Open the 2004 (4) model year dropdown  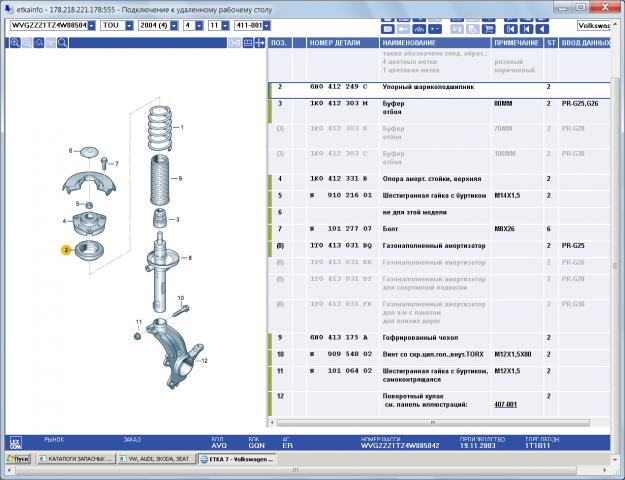coord(174,26)
